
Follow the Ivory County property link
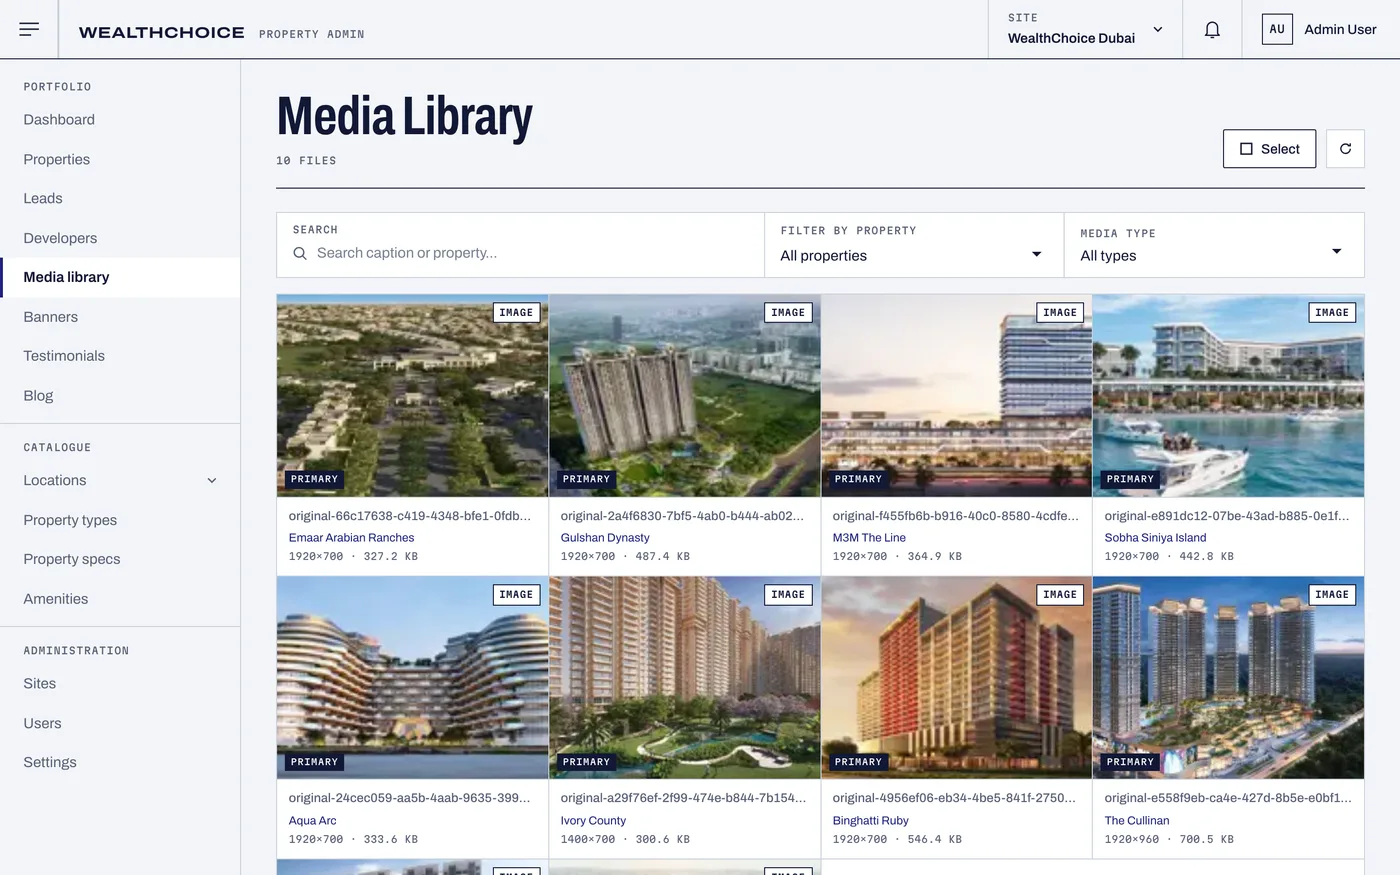click(593, 821)
